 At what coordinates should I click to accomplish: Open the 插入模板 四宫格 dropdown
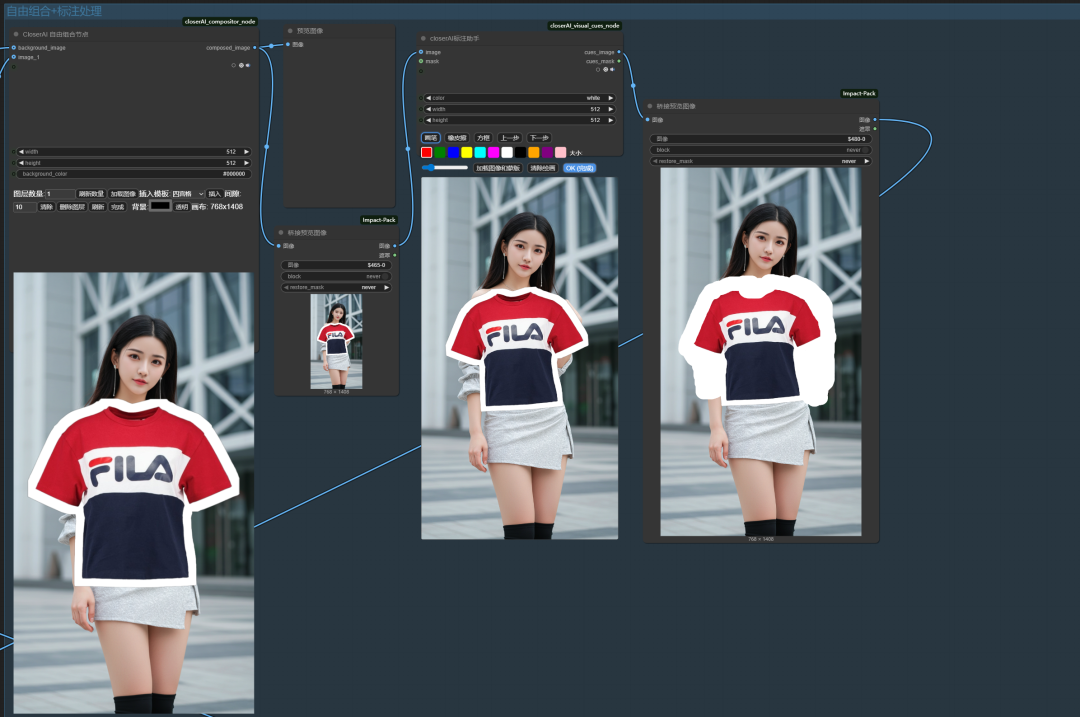187,194
